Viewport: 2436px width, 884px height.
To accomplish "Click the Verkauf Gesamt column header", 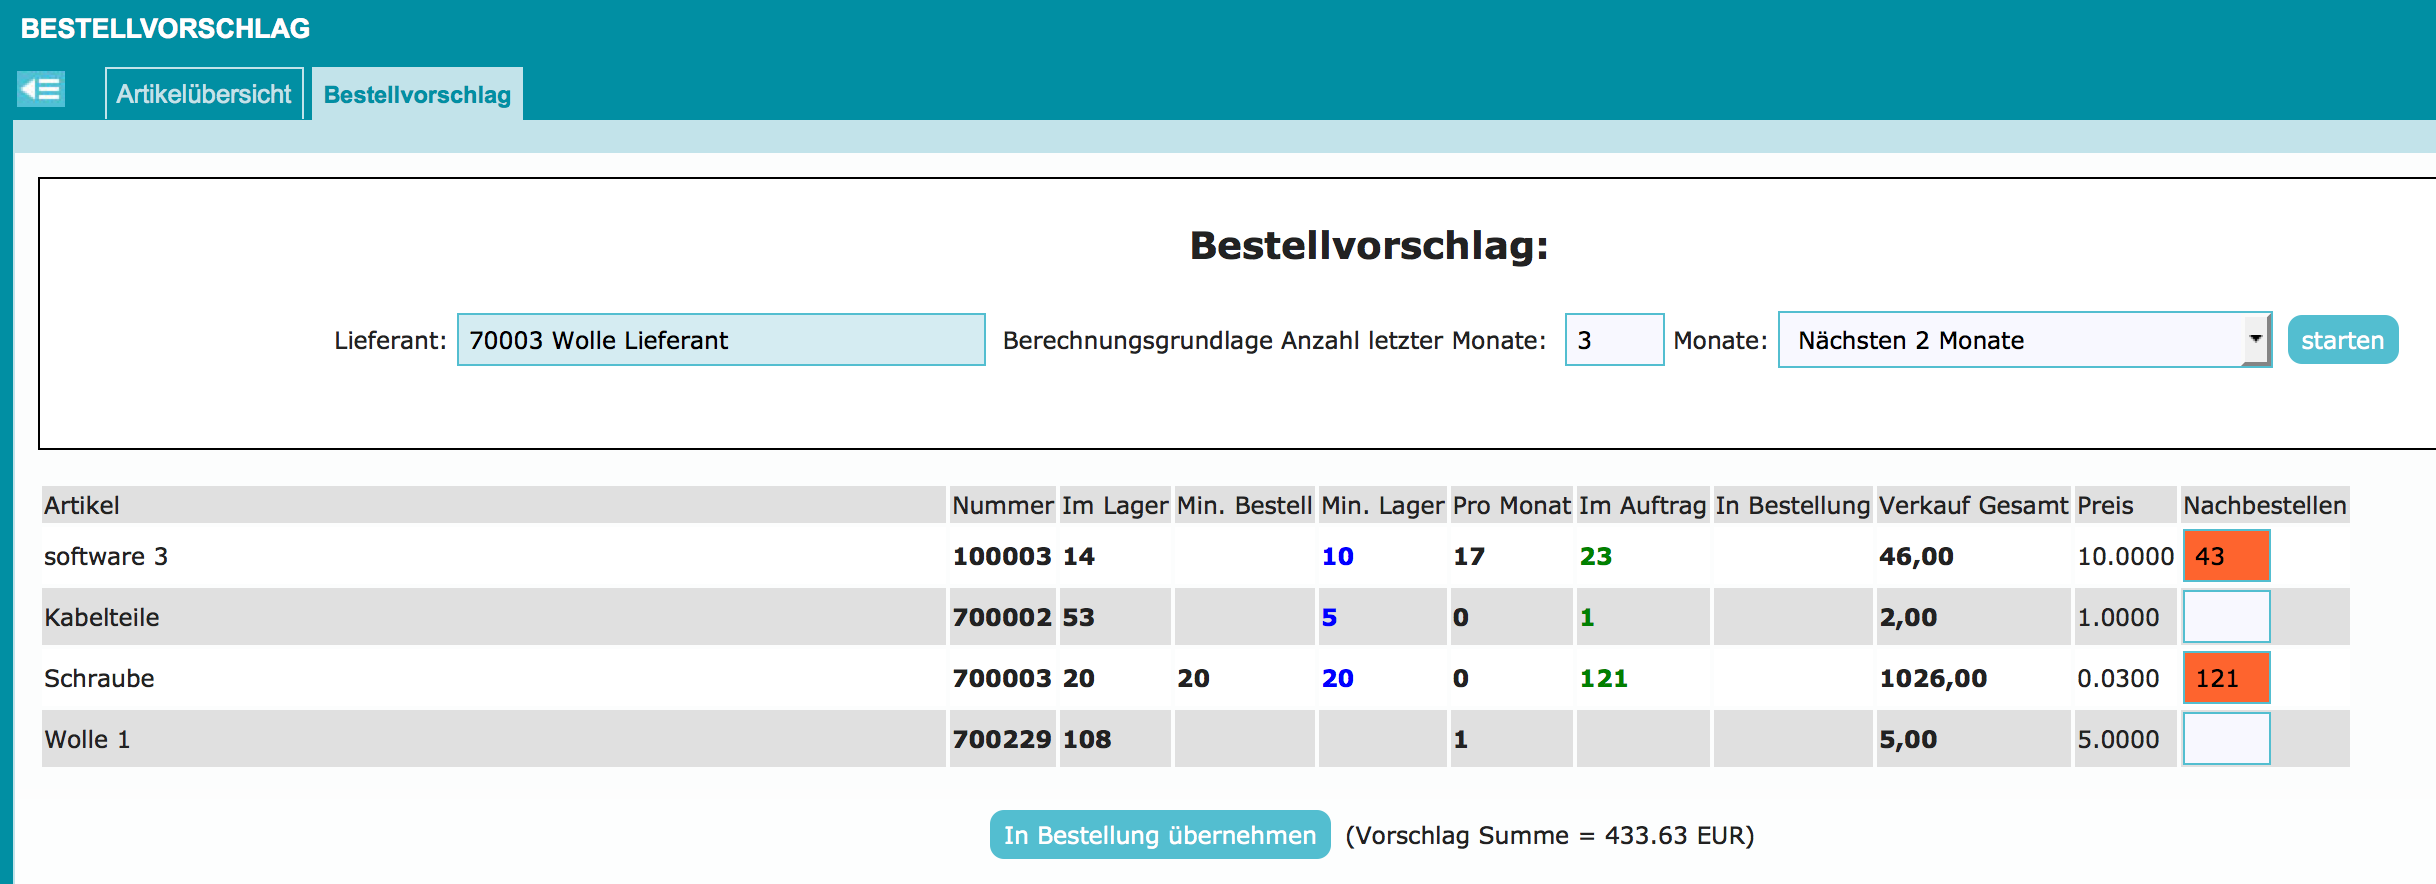I will click(x=1972, y=506).
